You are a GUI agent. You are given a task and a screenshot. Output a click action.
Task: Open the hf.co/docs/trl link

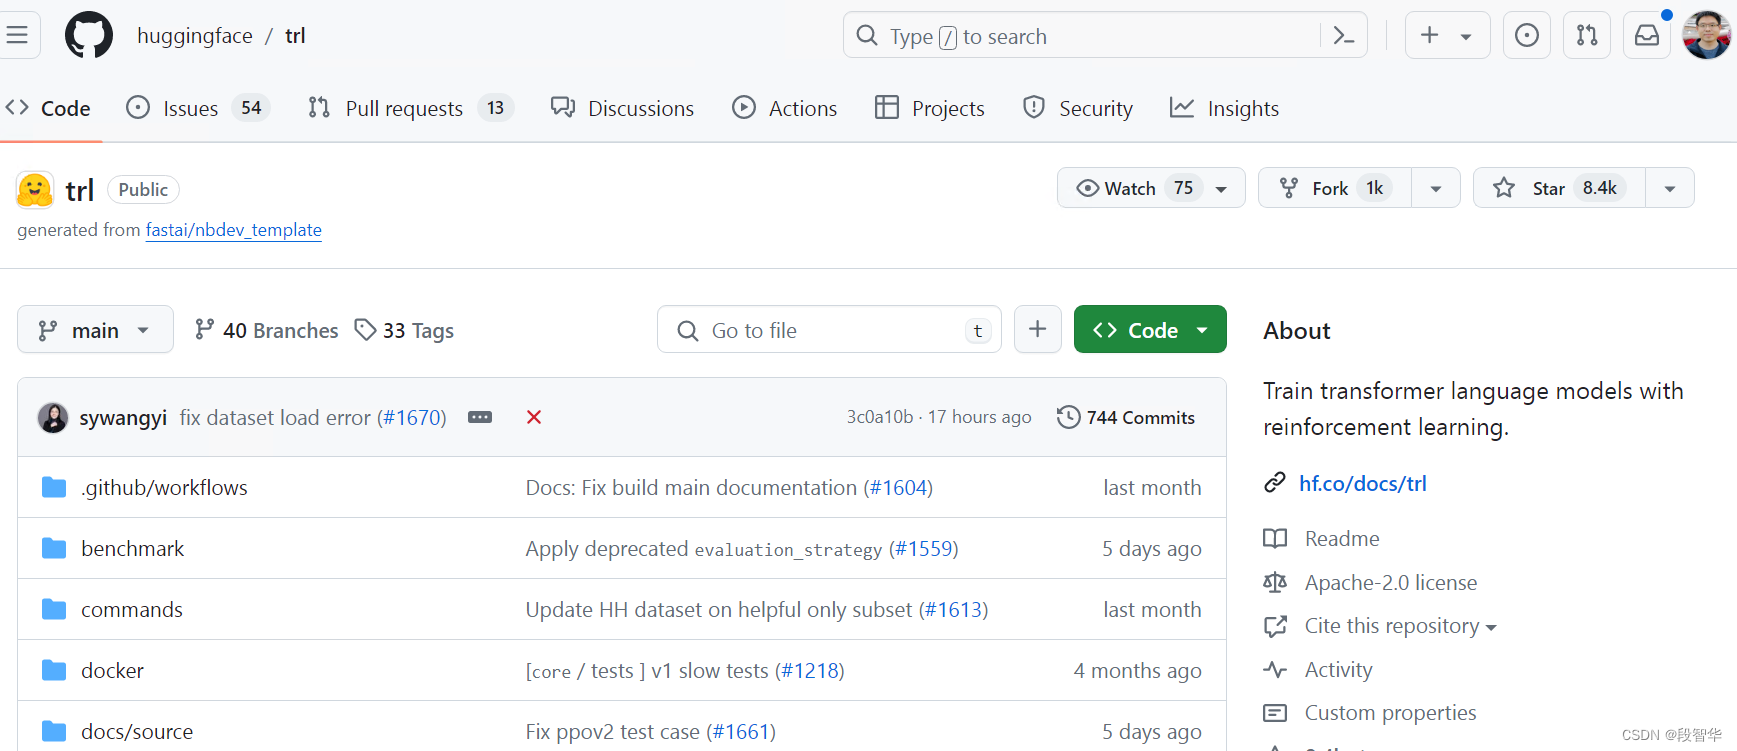click(x=1363, y=484)
